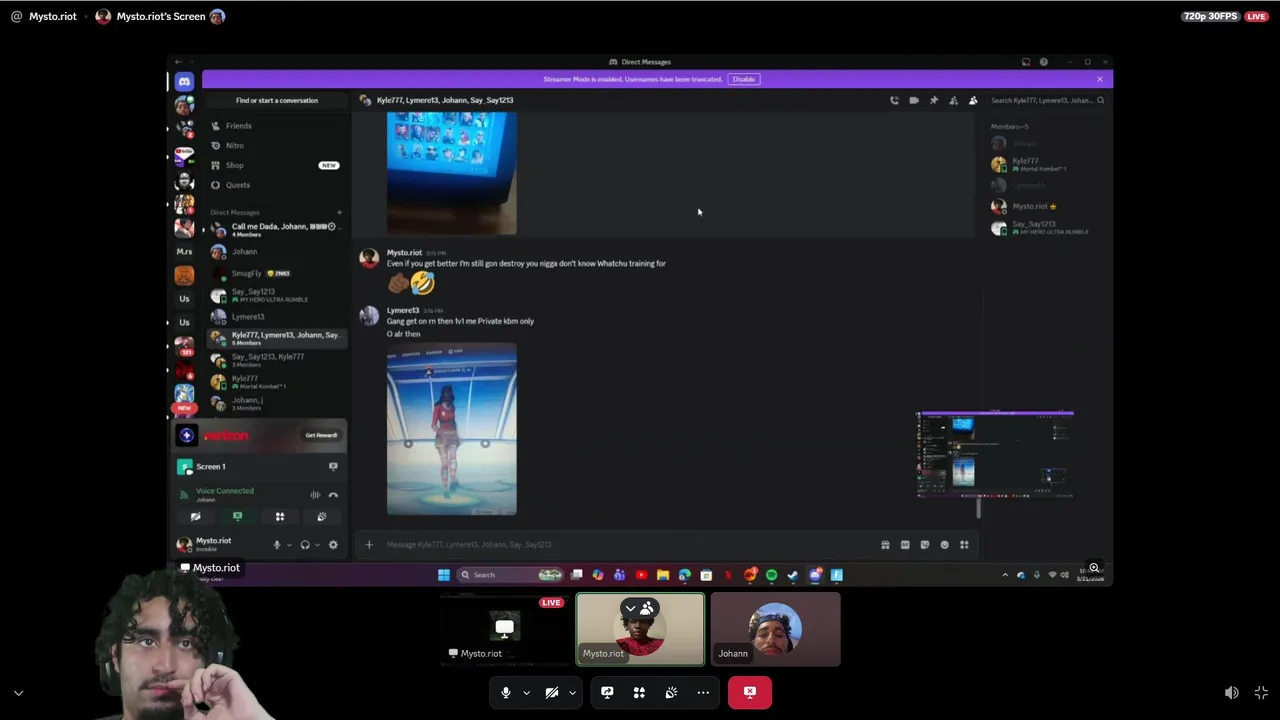Open the activities button in the voice panel

[280, 517]
